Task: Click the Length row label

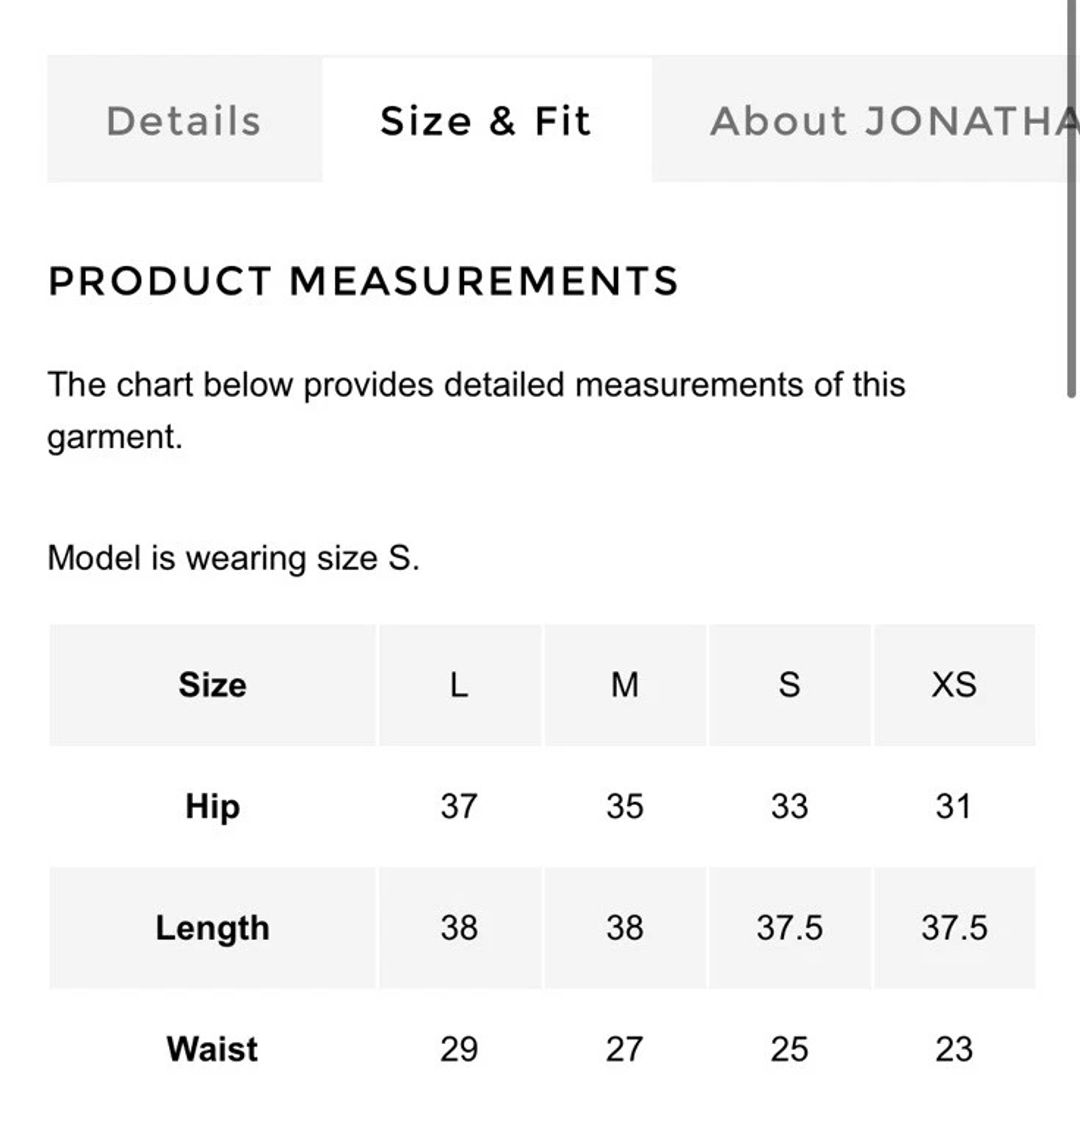Action: click(212, 928)
